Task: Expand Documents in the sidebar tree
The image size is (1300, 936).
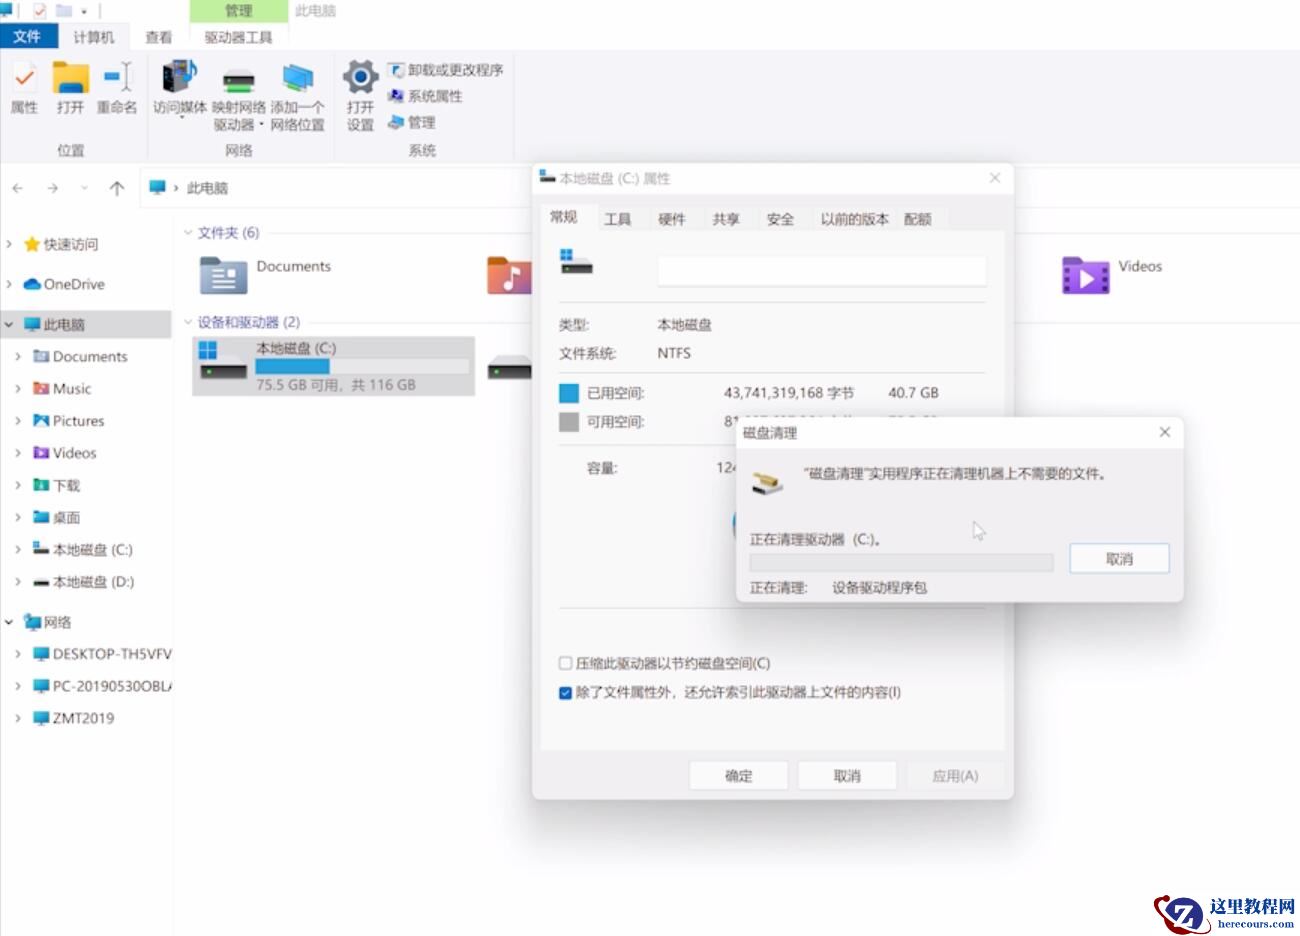Action: click(17, 356)
